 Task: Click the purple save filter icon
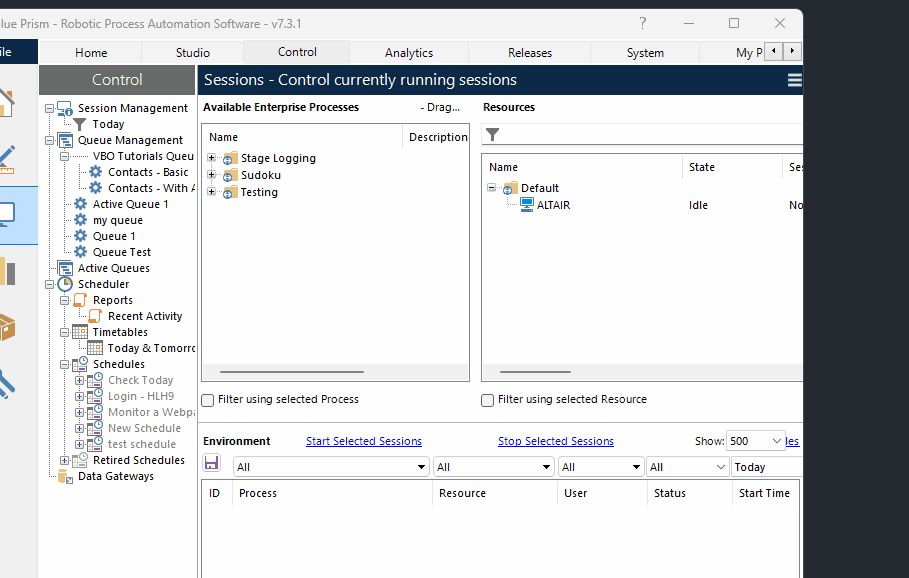pos(211,463)
